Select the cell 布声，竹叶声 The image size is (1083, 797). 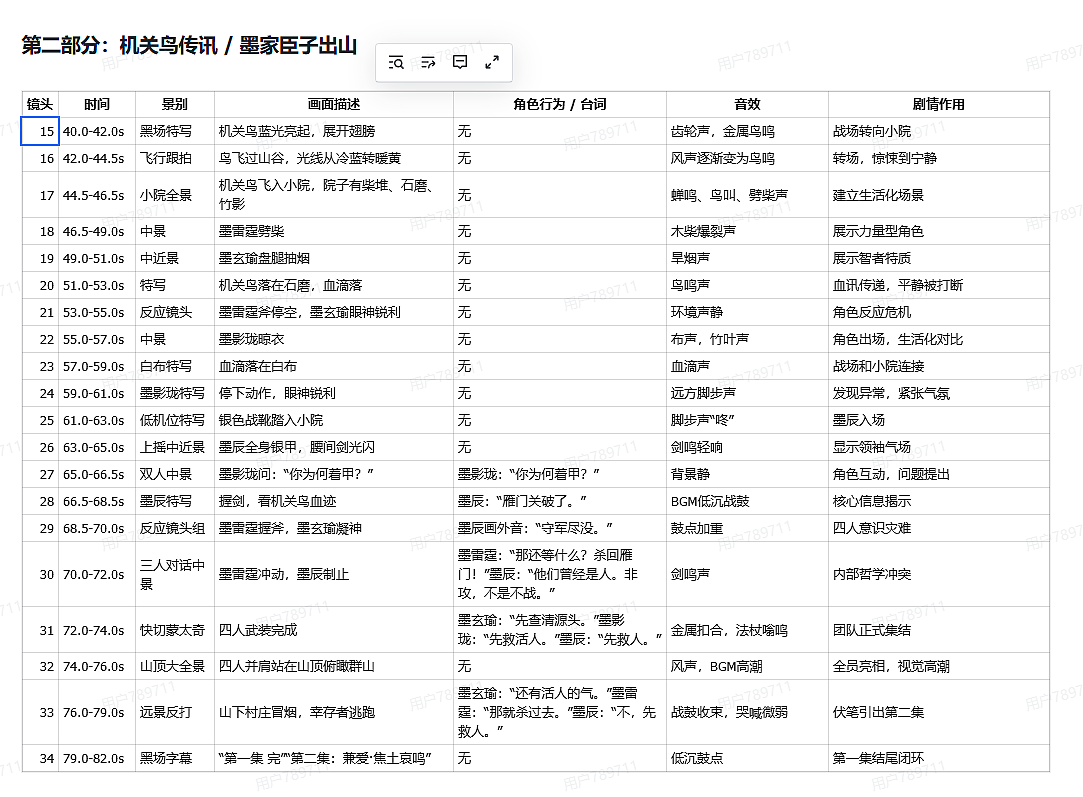point(747,339)
